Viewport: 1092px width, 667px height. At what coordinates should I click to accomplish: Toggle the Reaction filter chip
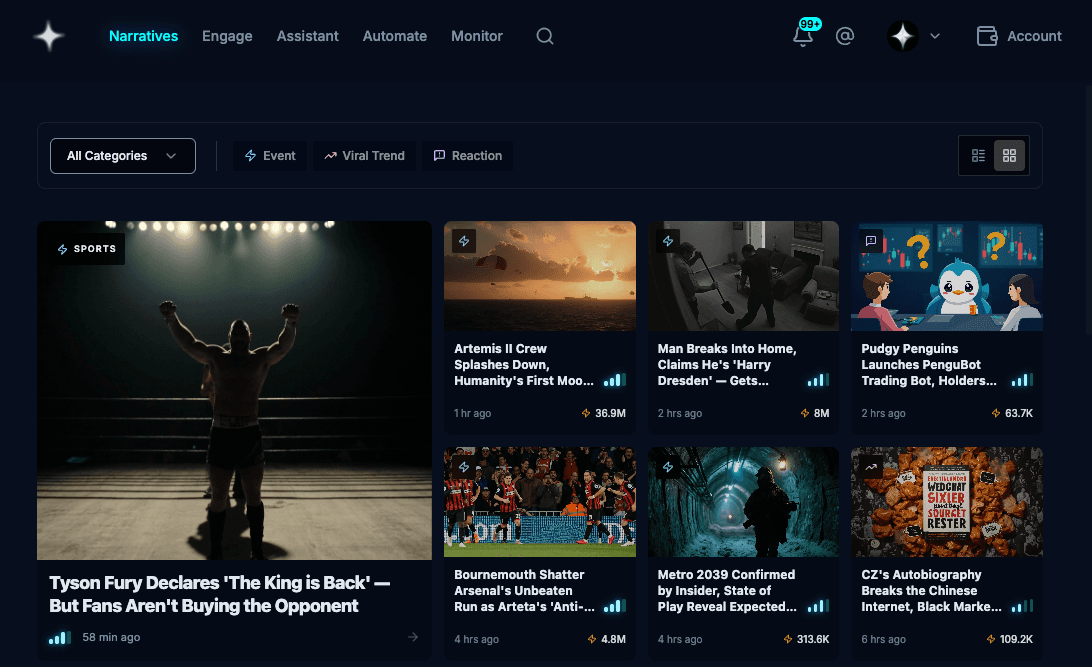pos(467,156)
